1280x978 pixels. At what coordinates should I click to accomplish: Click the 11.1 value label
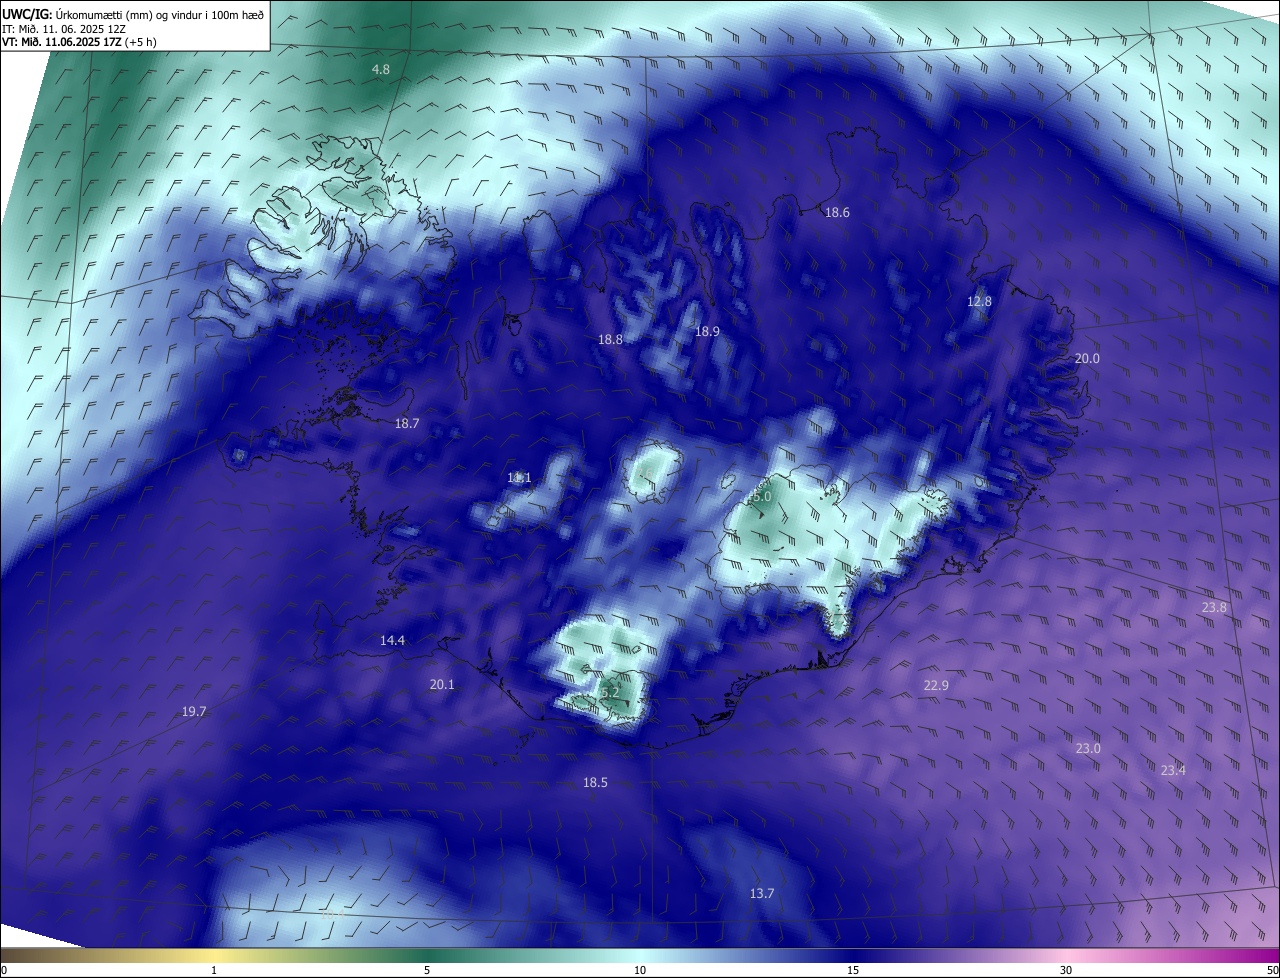[519, 478]
